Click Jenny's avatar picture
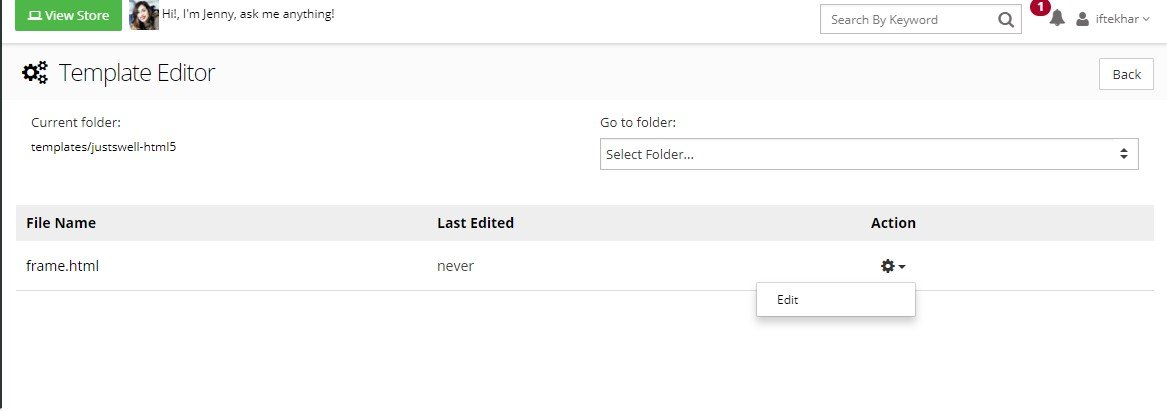Screen dimensions: 1167x411 tap(144, 15)
